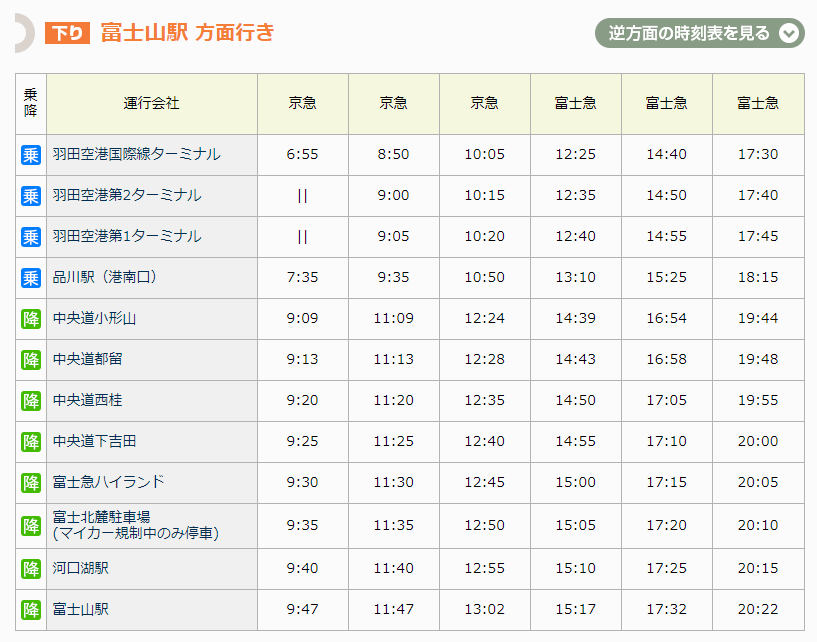Select the stop name 羽田空港第1ターミナル
The image size is (817, 642).
click(x=127, y=236)
